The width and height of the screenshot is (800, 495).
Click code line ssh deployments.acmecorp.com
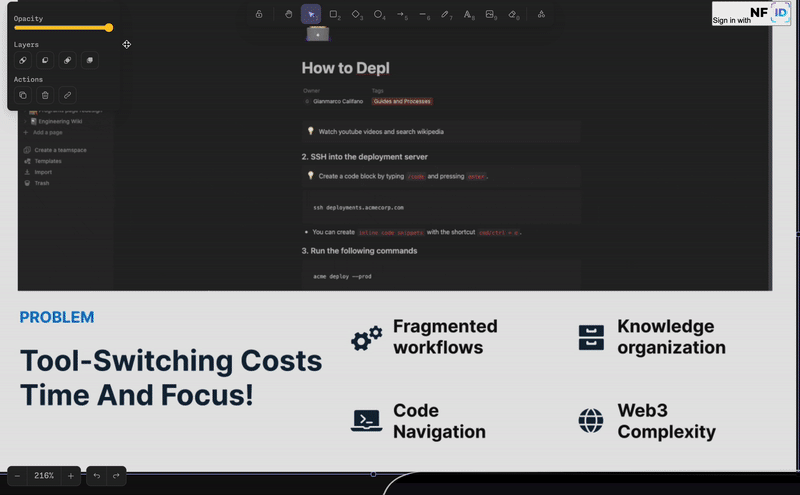(358, 208)
